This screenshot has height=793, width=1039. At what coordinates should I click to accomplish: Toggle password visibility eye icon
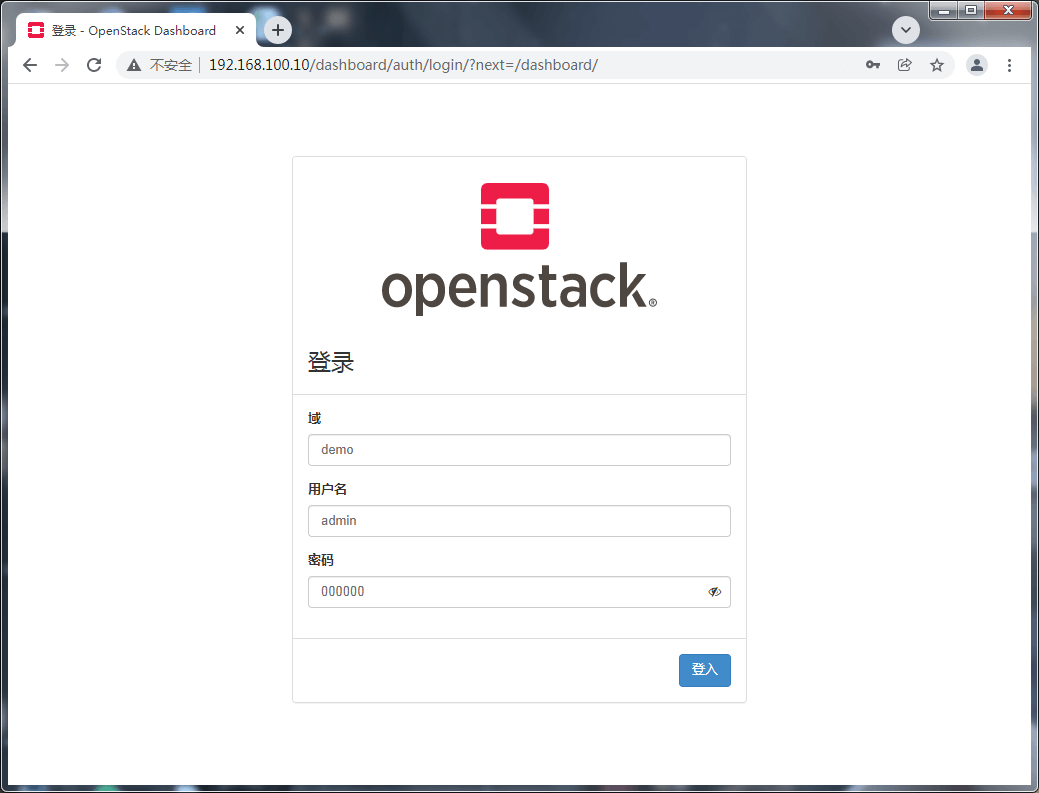coord(714,592)
